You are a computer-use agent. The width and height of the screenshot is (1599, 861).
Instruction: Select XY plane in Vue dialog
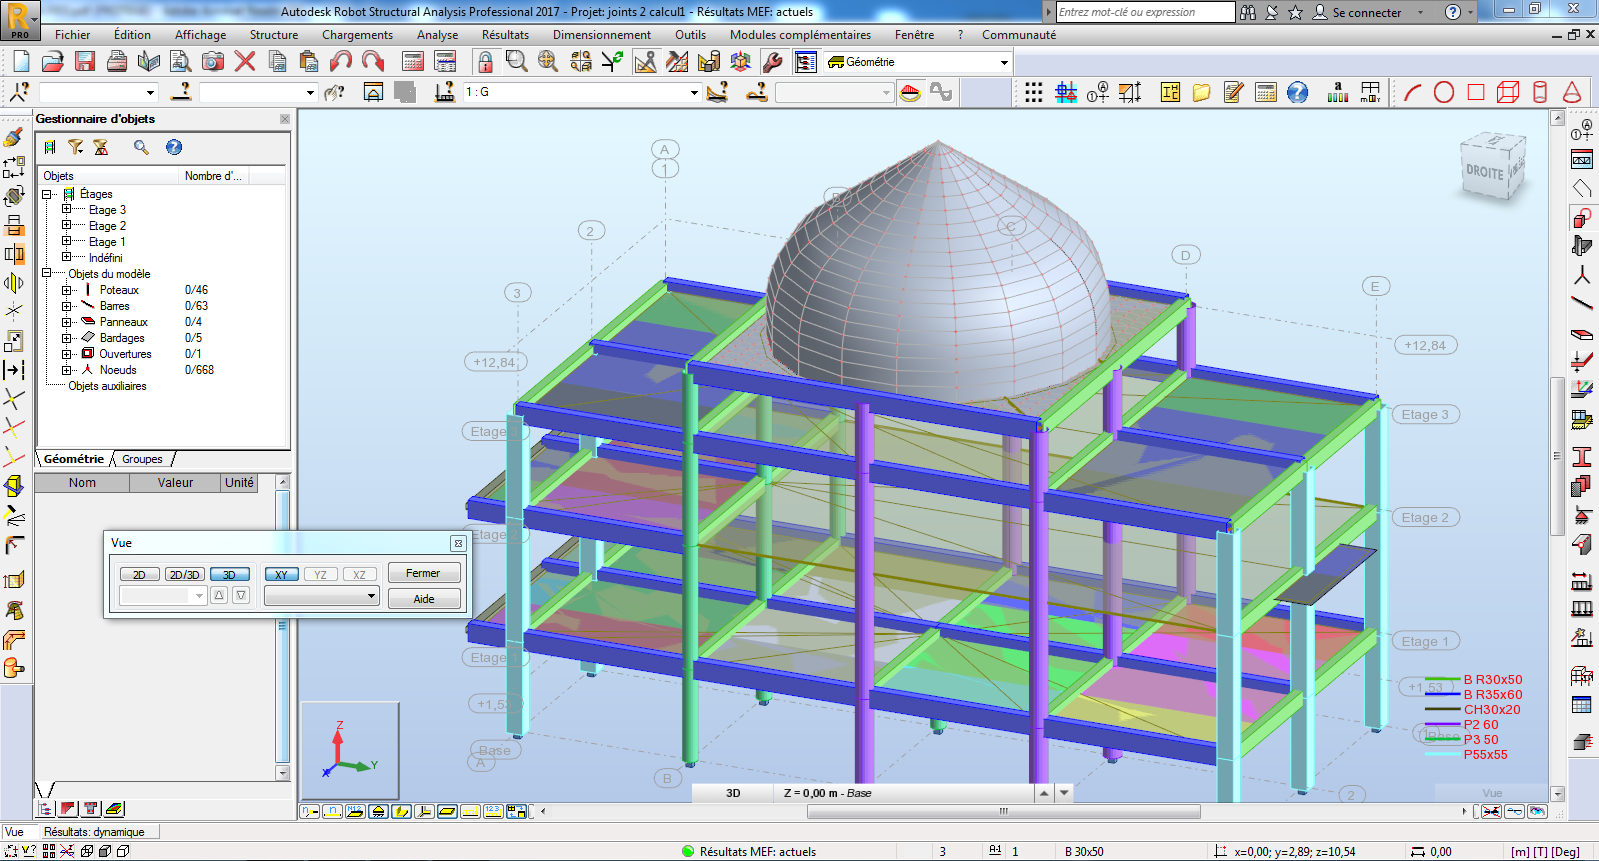pyautogui.click(x=281, y=575)
